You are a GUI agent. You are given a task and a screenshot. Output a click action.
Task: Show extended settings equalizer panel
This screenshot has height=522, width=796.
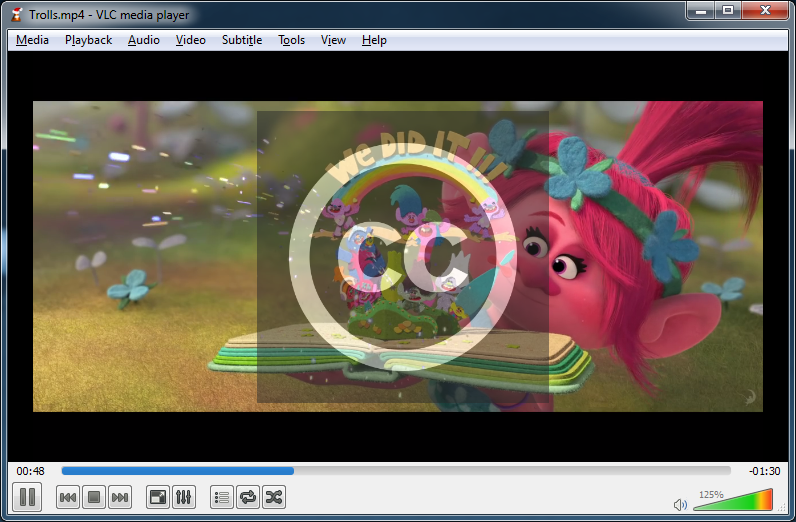183,497
